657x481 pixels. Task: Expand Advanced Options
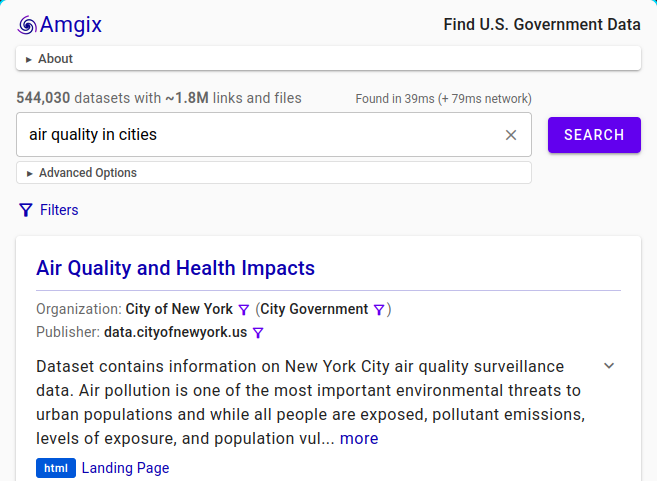pyautogui.click(x=274, y=173)
